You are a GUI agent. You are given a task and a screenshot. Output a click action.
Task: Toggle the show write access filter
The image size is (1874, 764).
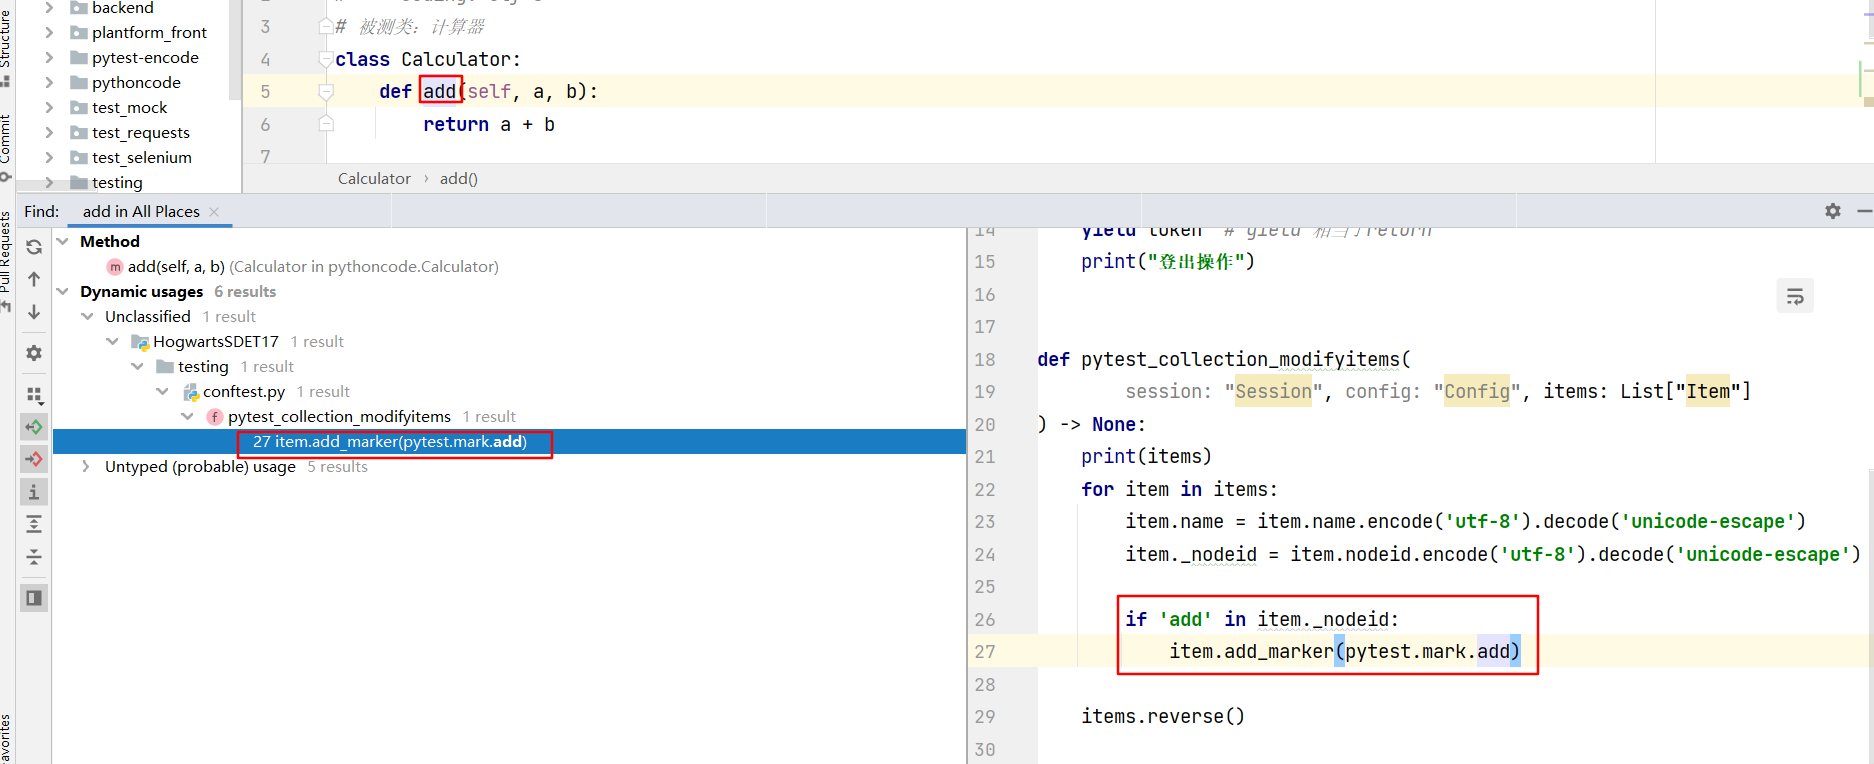(x=34, y=459)
